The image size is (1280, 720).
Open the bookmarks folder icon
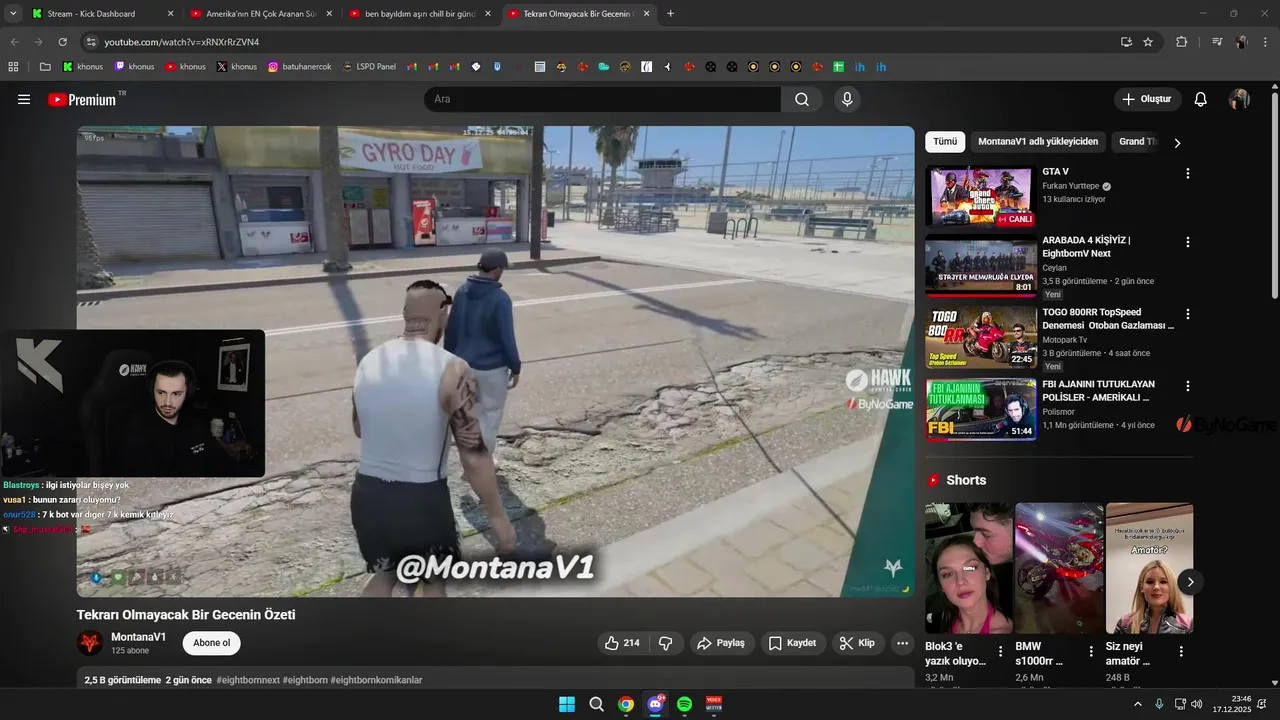coord(45,67)
